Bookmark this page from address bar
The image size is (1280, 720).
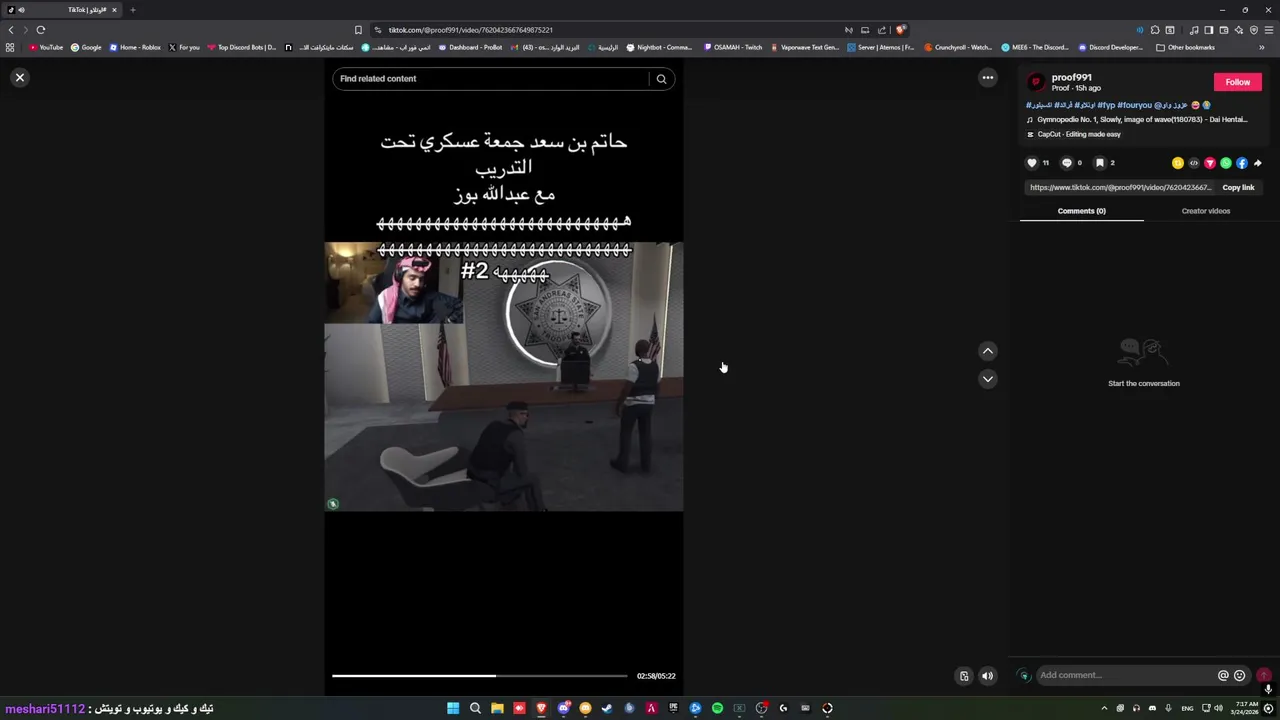pyautogui.click(x=358, y=30)
